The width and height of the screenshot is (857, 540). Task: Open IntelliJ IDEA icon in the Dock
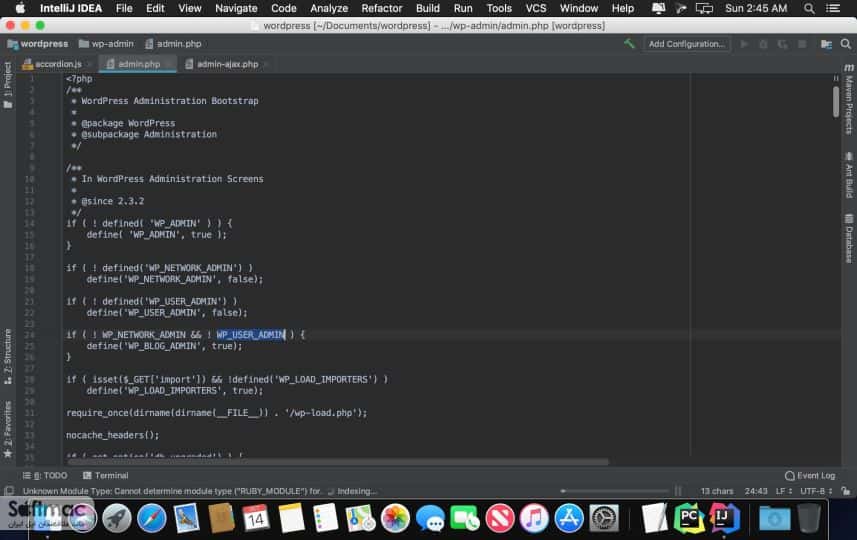pyautogui.click(x=724, y=518)
